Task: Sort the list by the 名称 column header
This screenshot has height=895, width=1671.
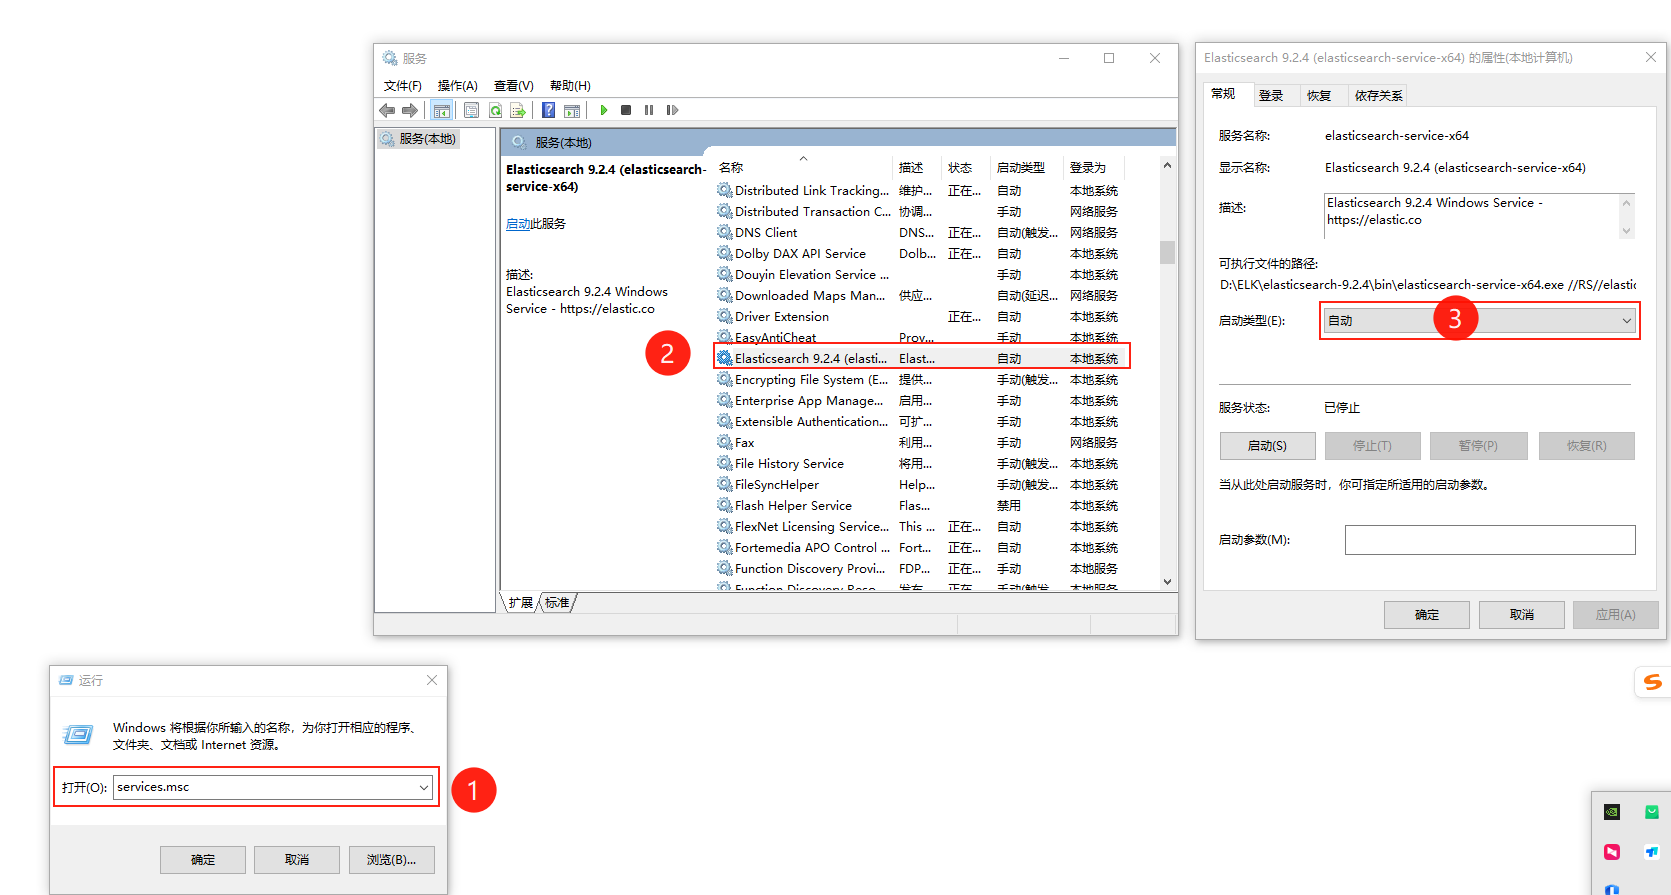Action: 803,168
